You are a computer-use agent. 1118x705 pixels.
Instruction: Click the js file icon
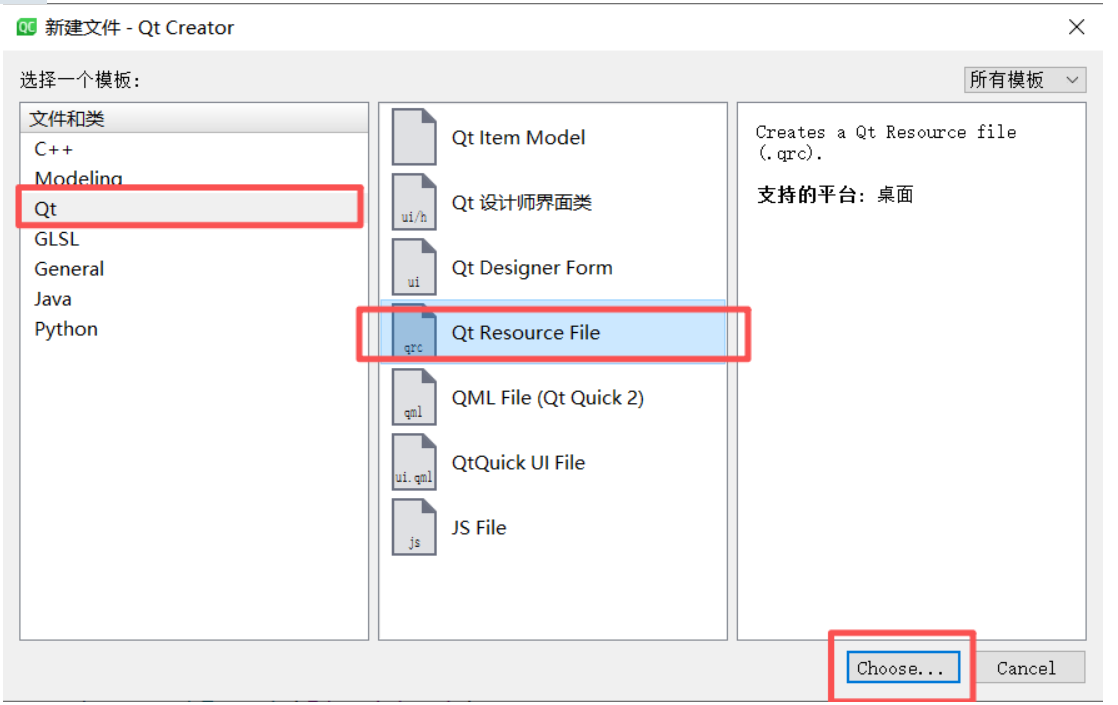[x=414, y=528]
